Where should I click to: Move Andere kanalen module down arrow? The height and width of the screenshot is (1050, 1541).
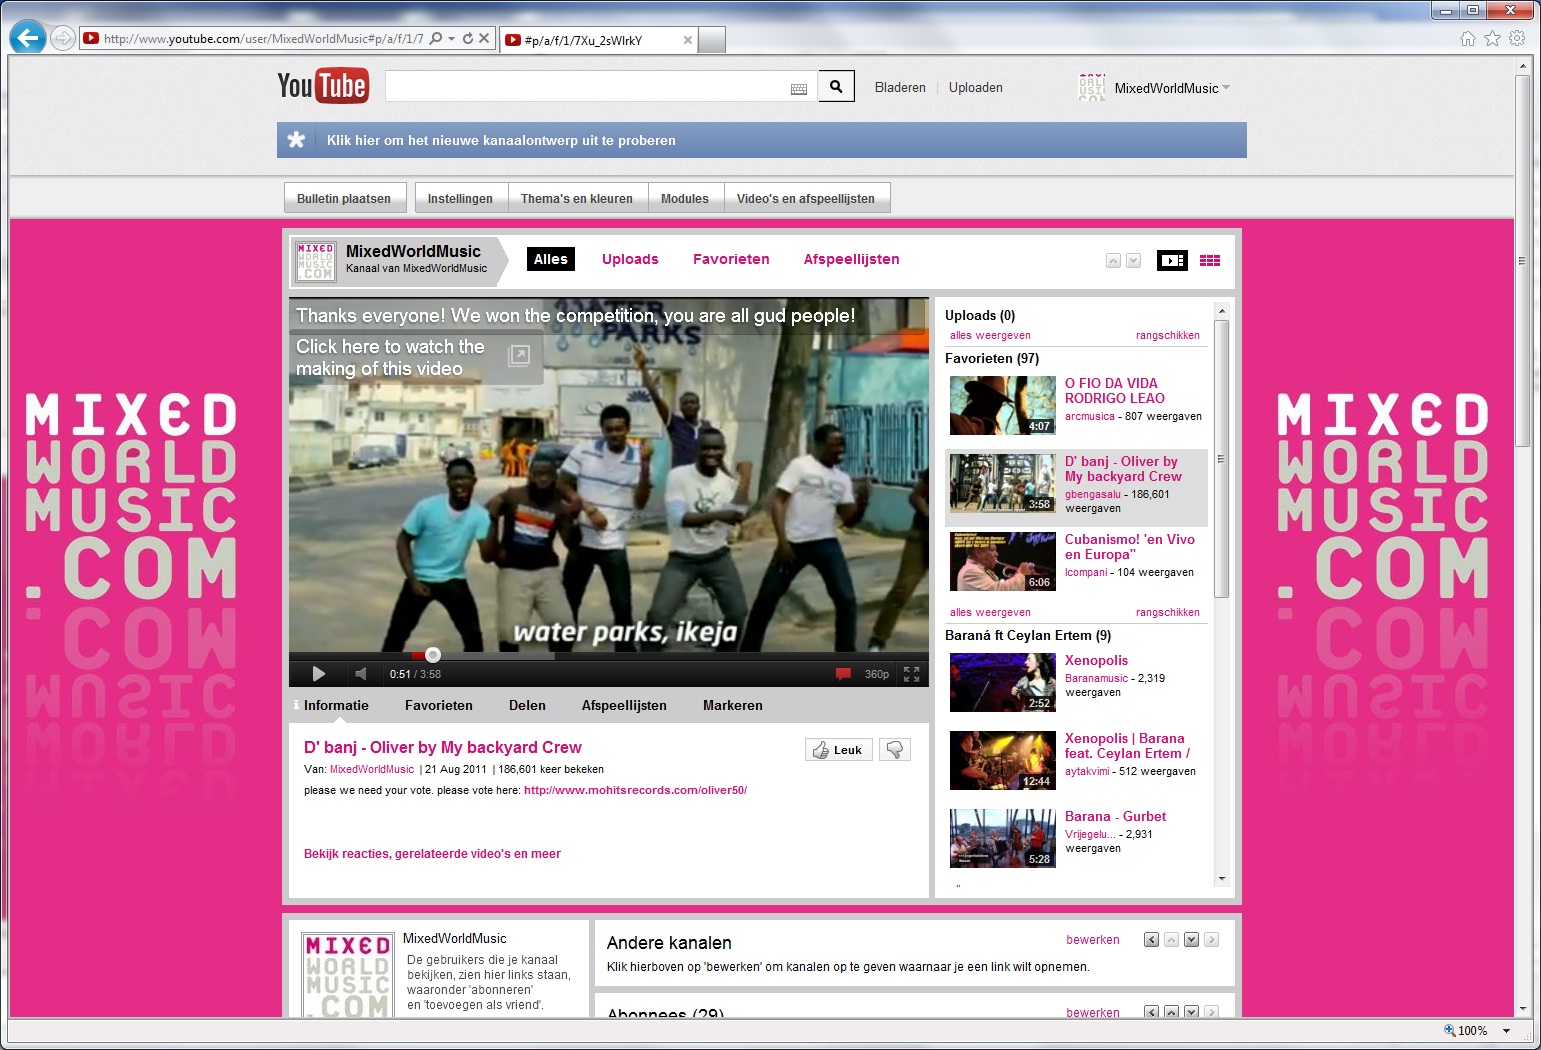(x=1192, y=940)
